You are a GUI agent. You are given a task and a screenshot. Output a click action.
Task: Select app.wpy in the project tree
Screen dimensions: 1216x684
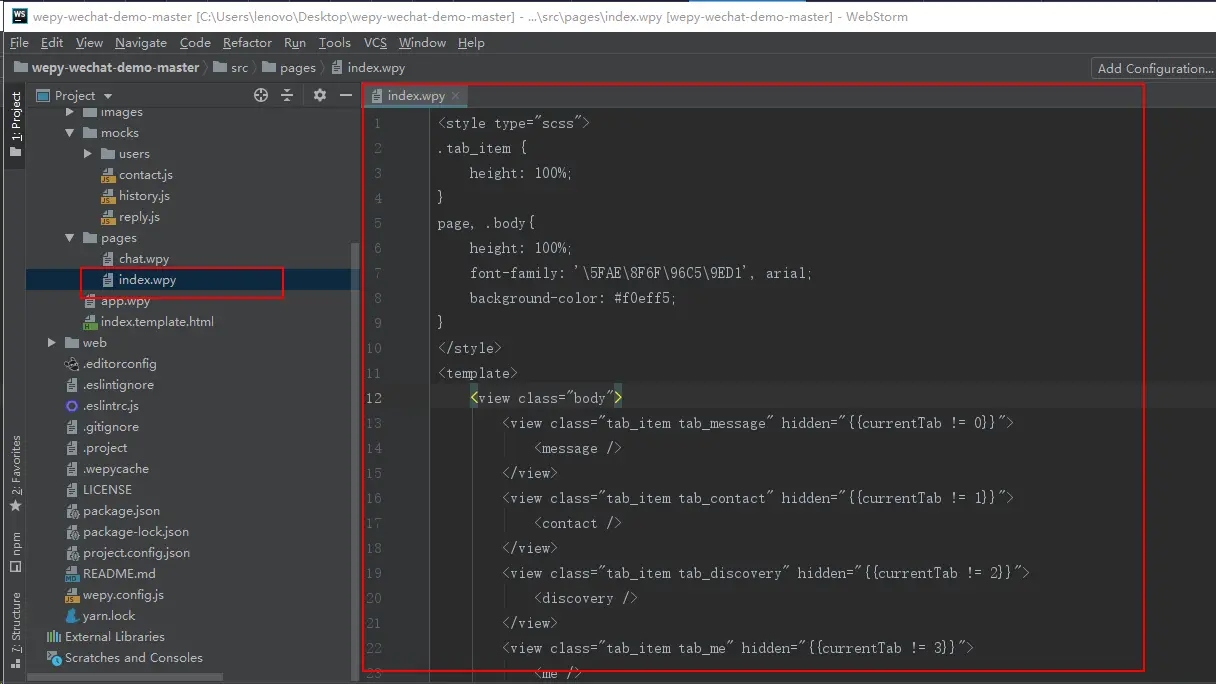(125, 301)
